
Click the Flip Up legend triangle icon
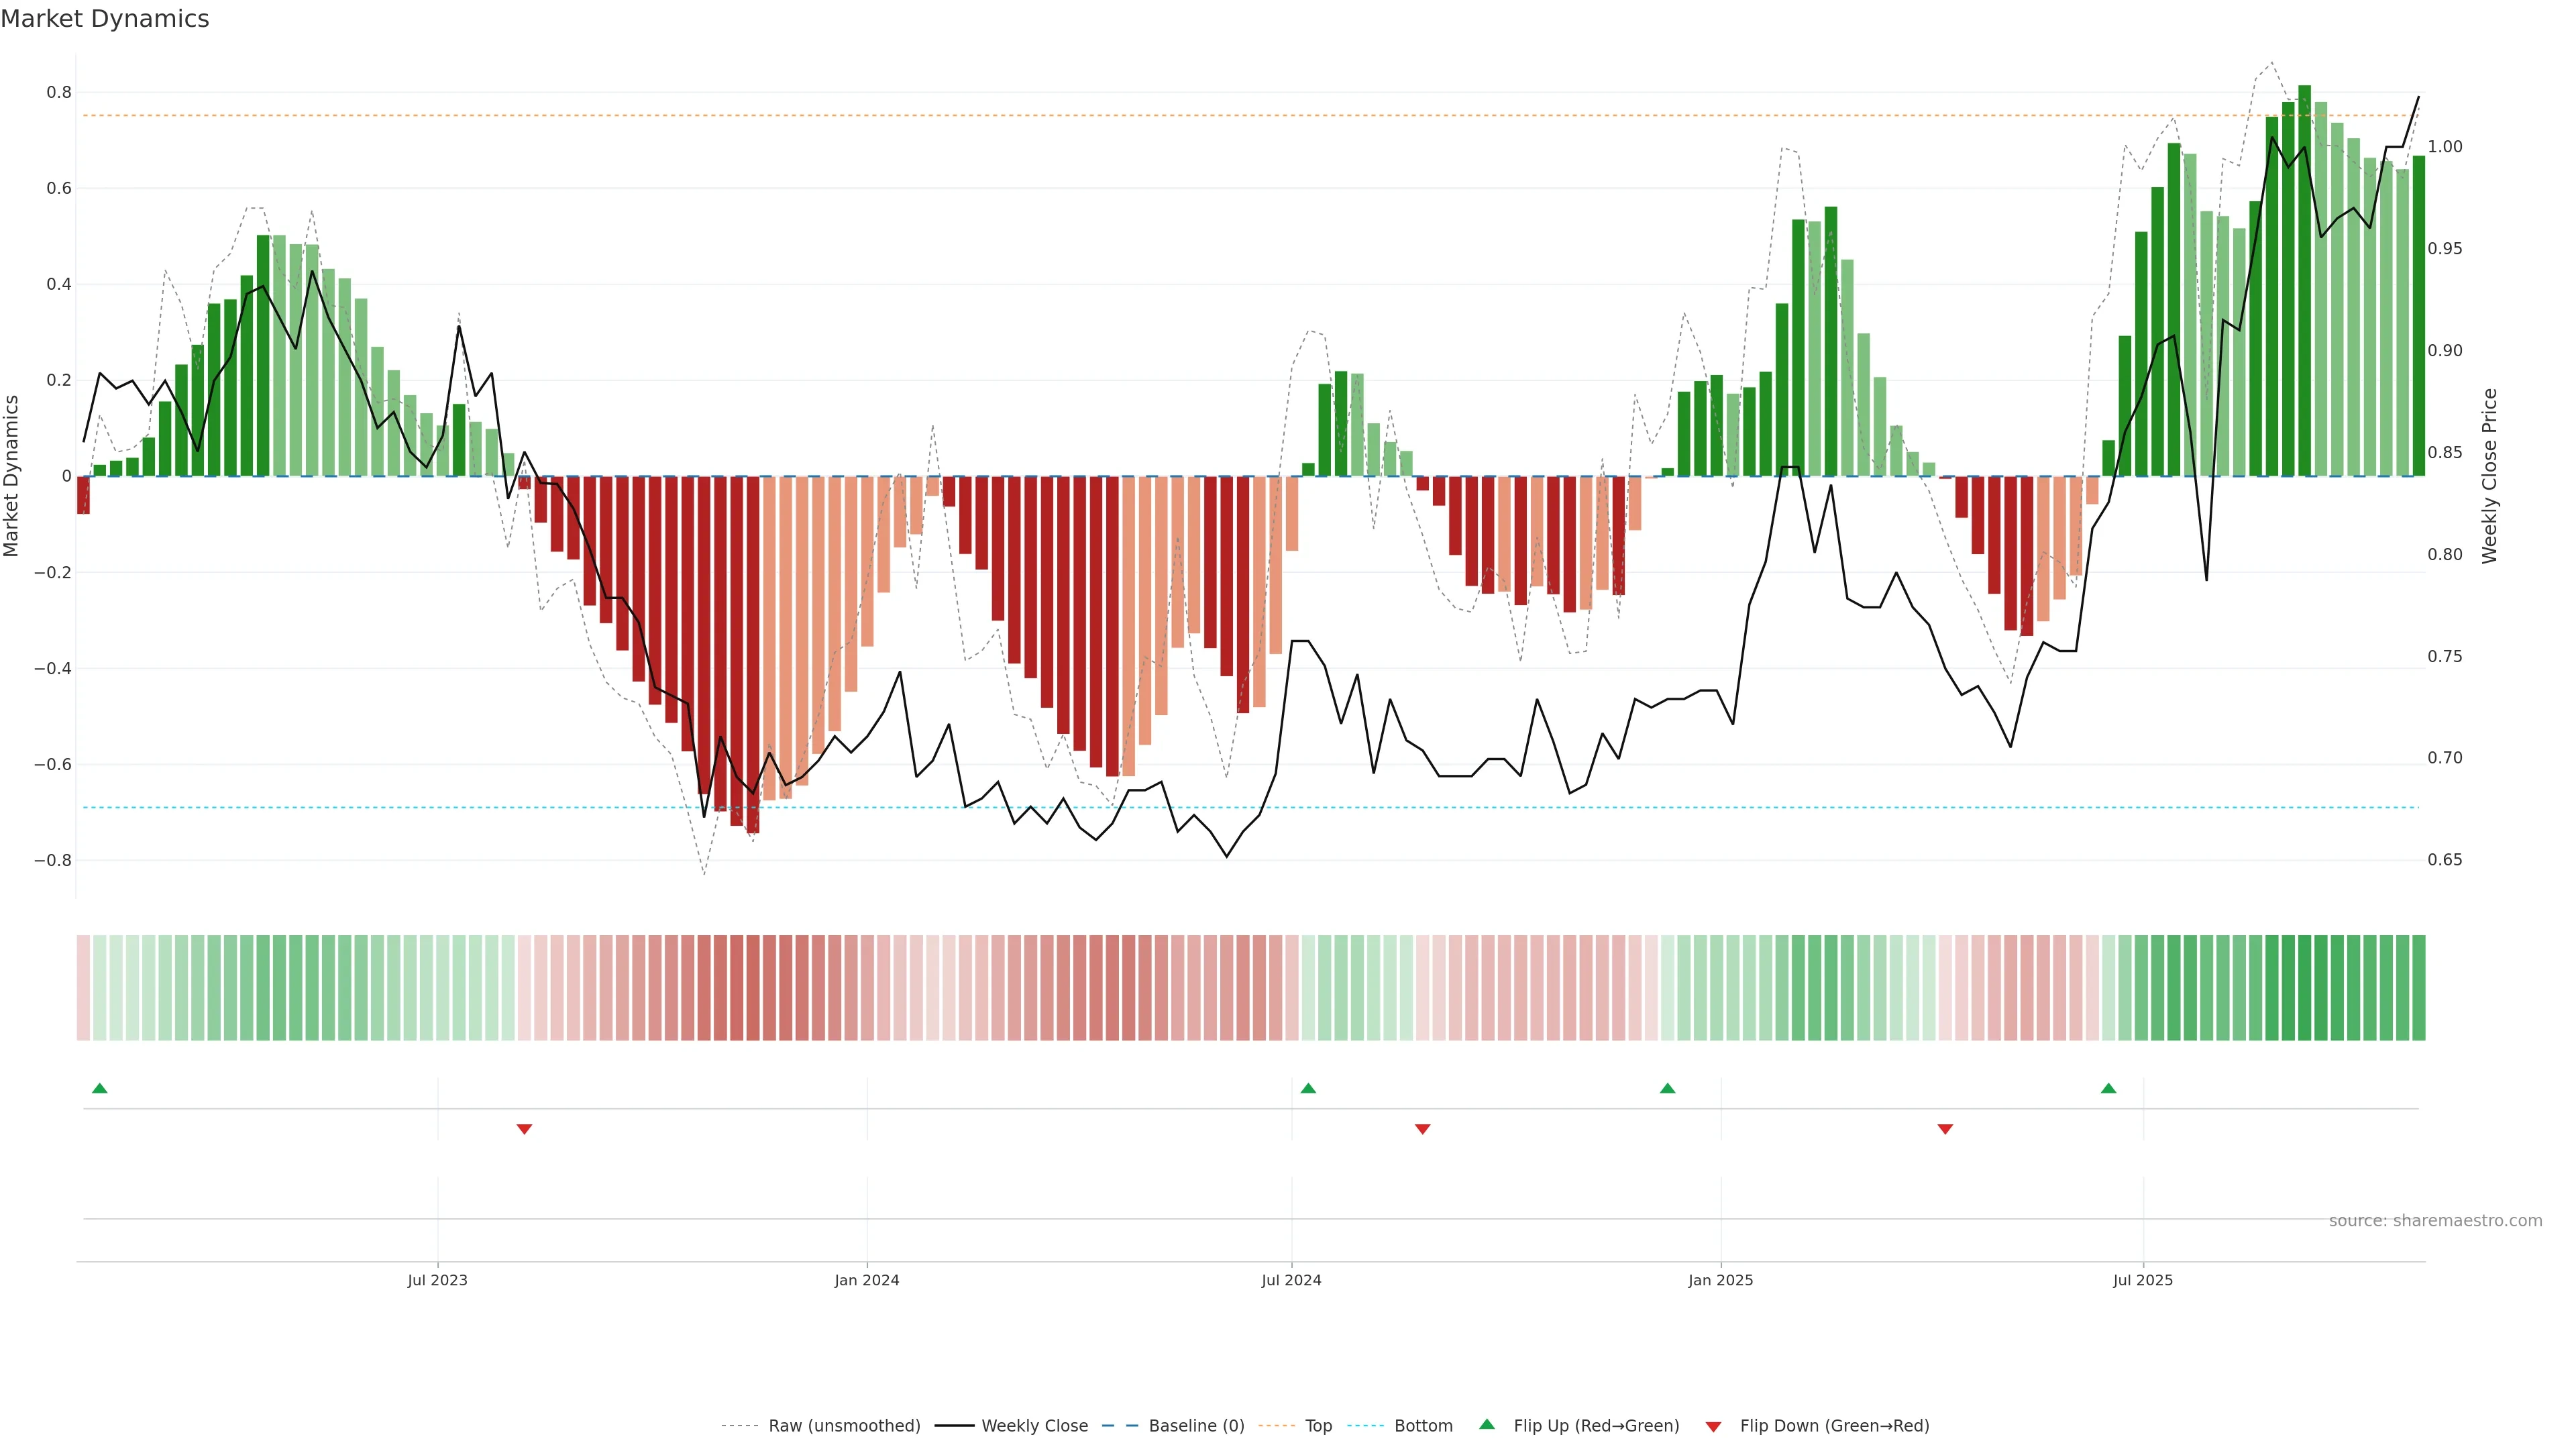1487,1424
